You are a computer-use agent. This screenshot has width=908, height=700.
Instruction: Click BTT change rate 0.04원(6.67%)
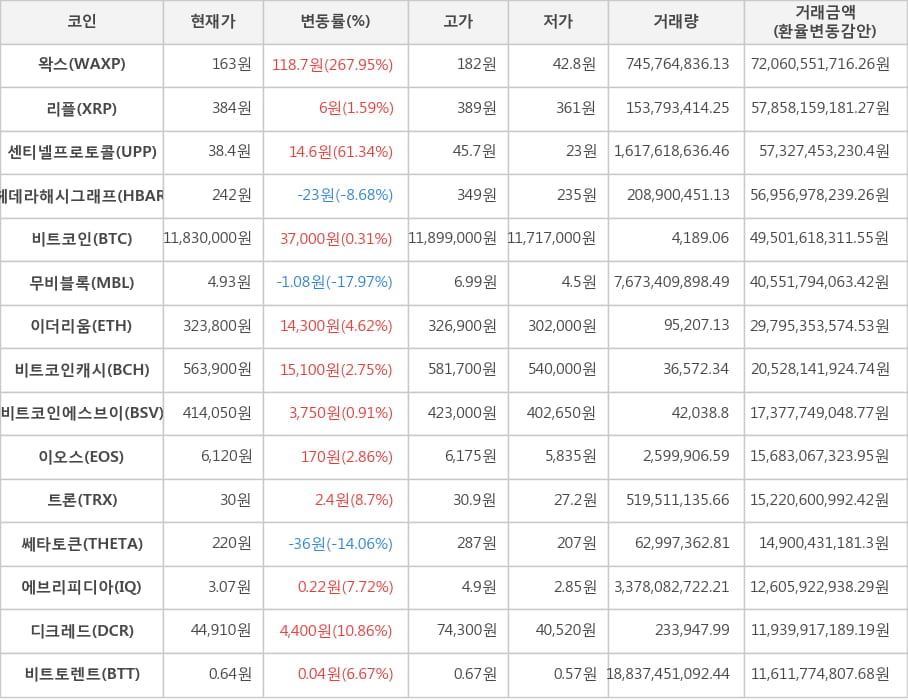(x=346, y=674)
